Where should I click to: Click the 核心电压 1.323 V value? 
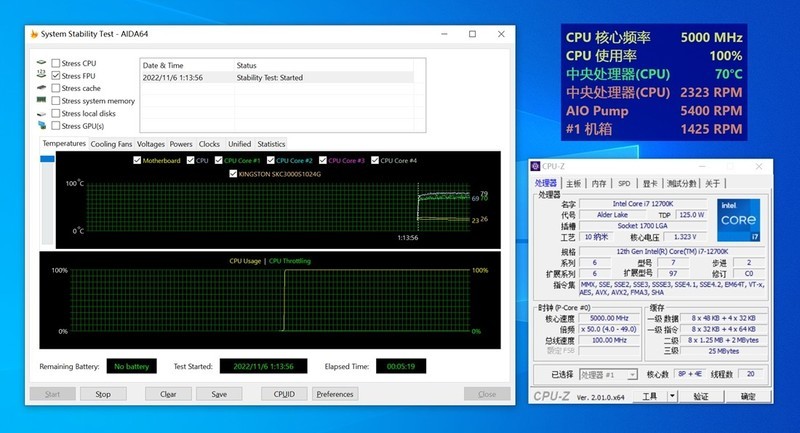point(685,237)
